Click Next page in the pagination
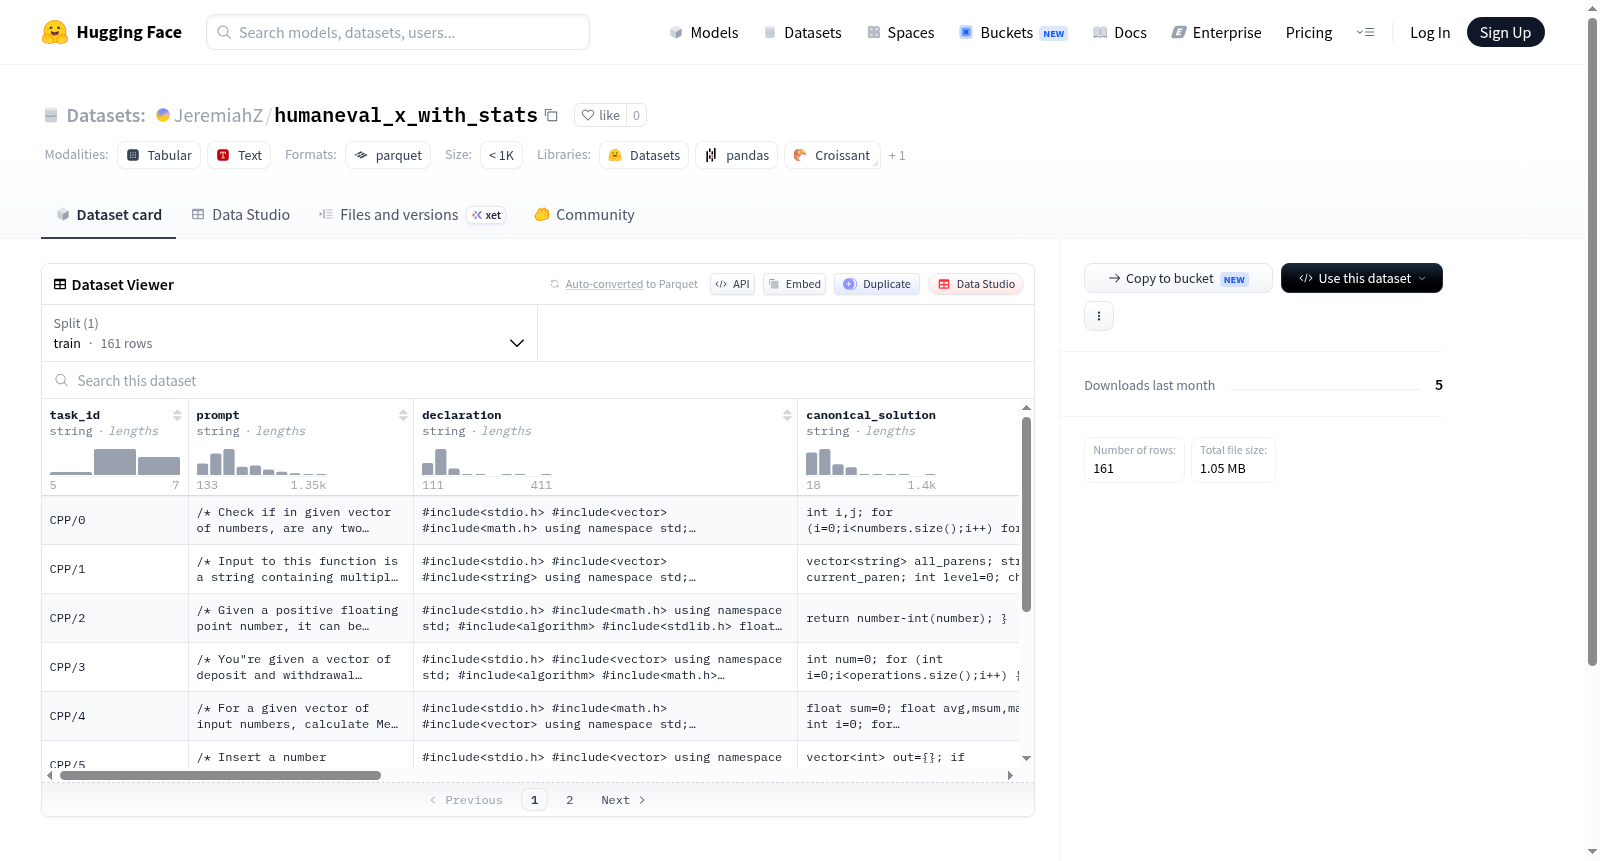The width and height of the screenshot is (1600, 861). point(623,800)
